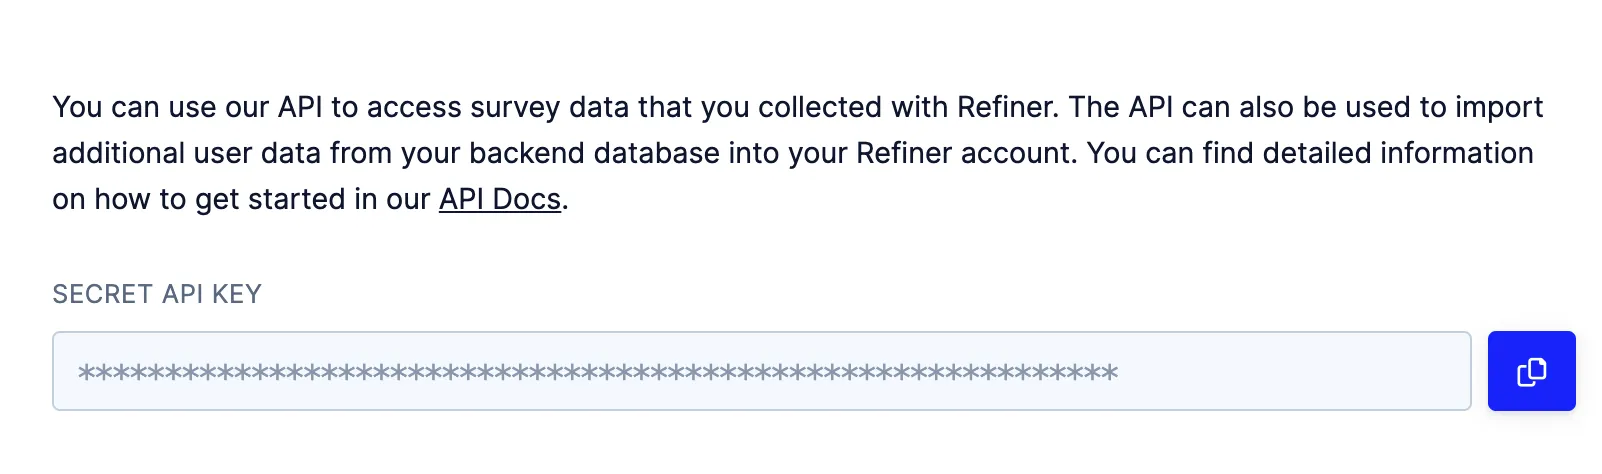Viewport: 1602px width, 474px height.
Task: Open the API Docs link
Action: (500, 199)
